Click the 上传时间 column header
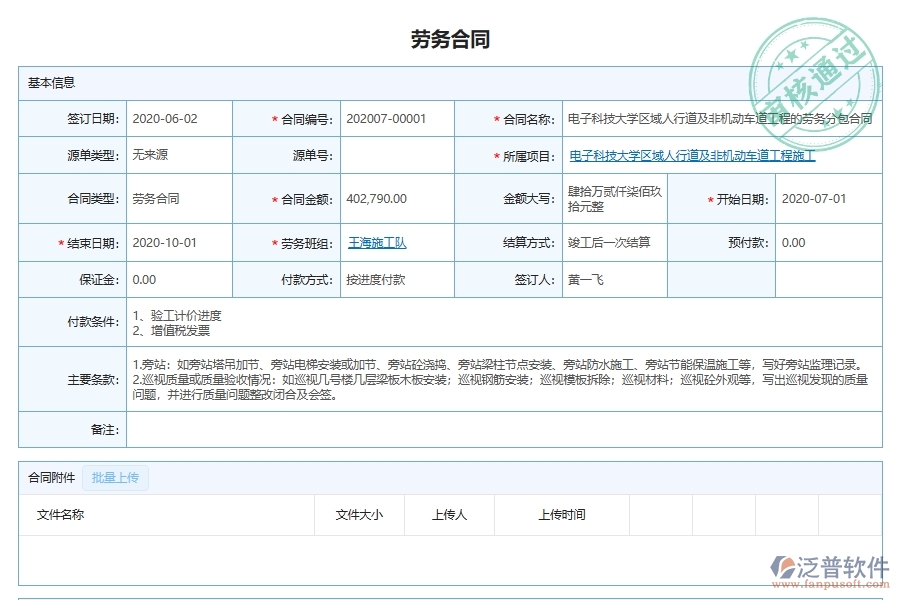 560,515
